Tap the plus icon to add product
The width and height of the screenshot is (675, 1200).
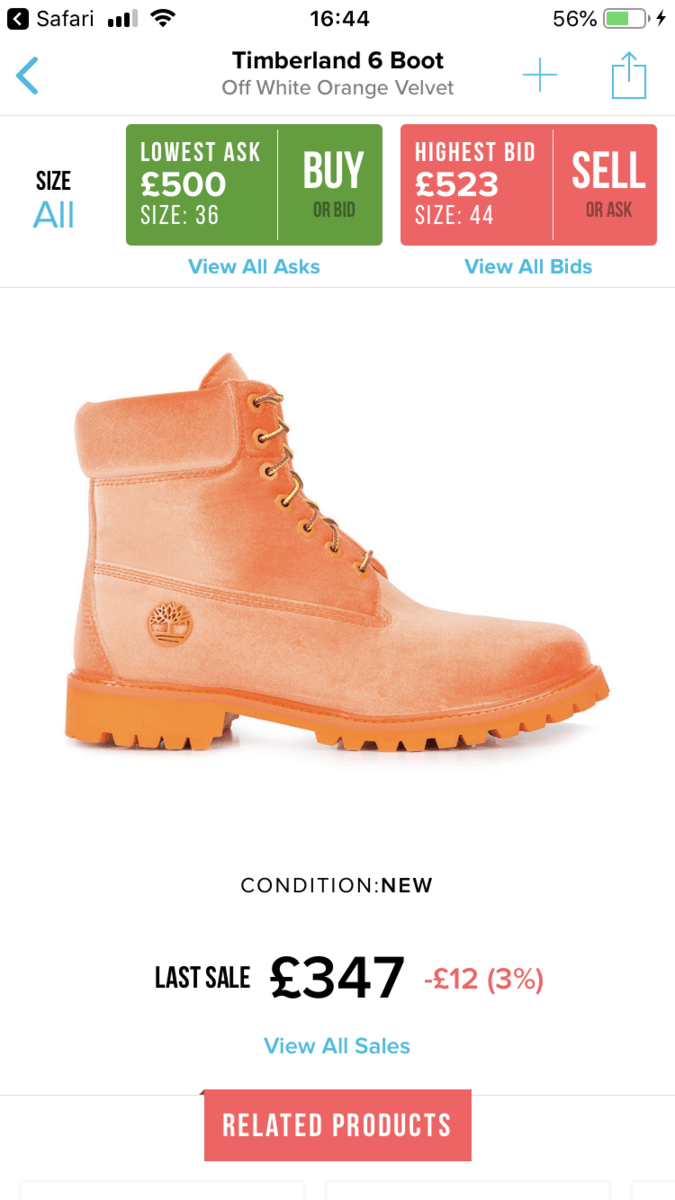[x=540, y=75]
